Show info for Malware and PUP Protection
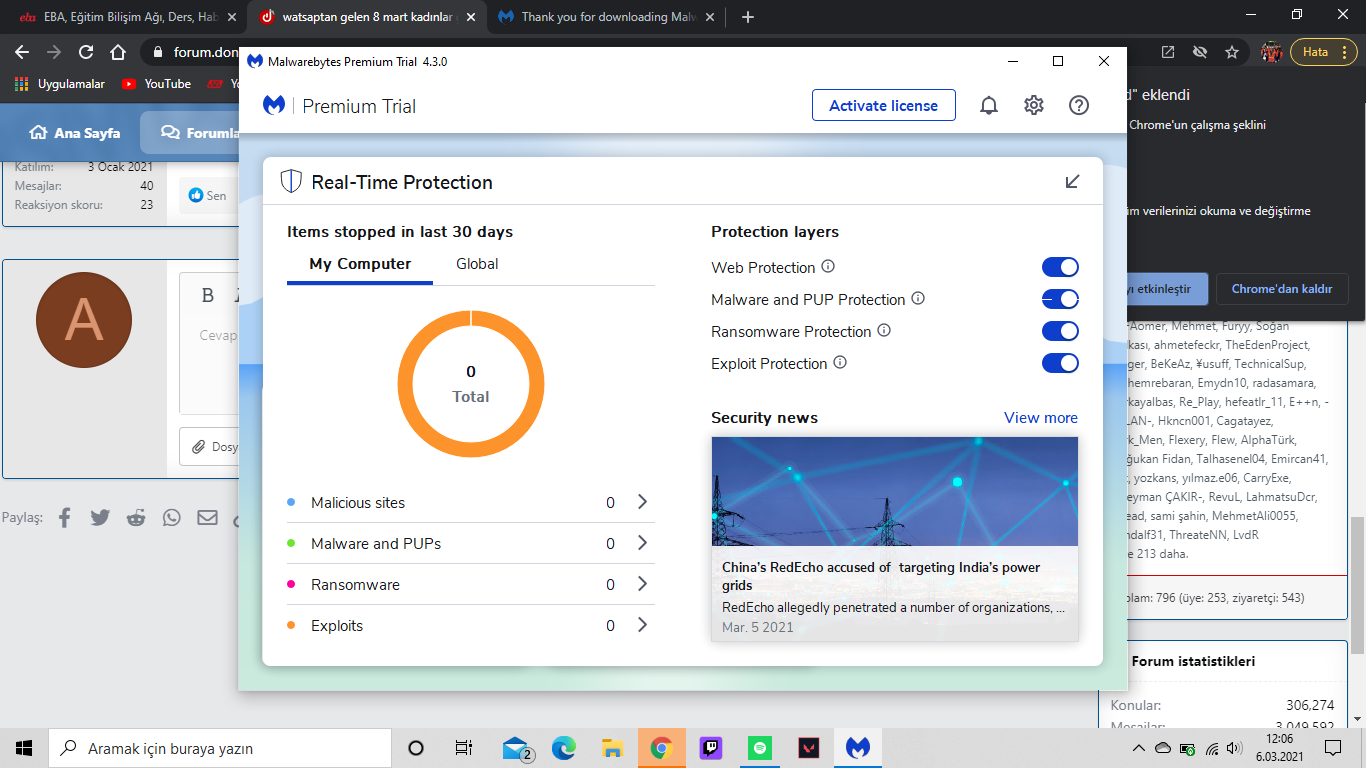1366x768 pixels. pyautogui.click(x=918, y=299)
